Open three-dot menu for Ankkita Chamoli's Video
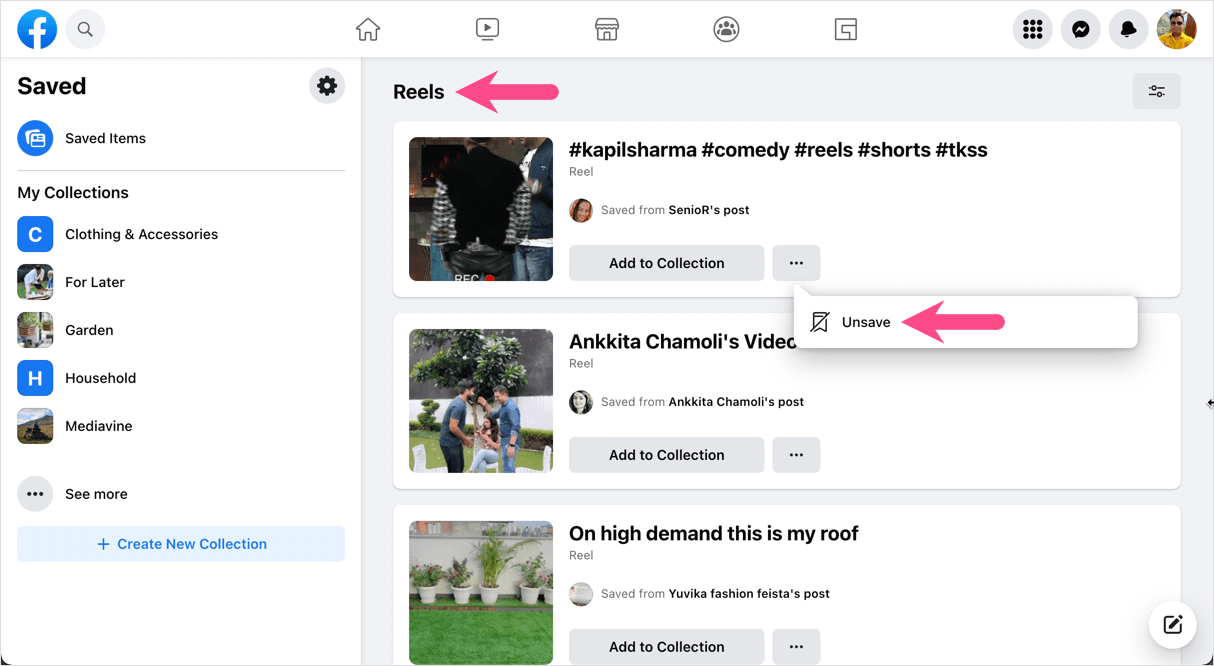The image size is (1214, 666). (796, 455)
